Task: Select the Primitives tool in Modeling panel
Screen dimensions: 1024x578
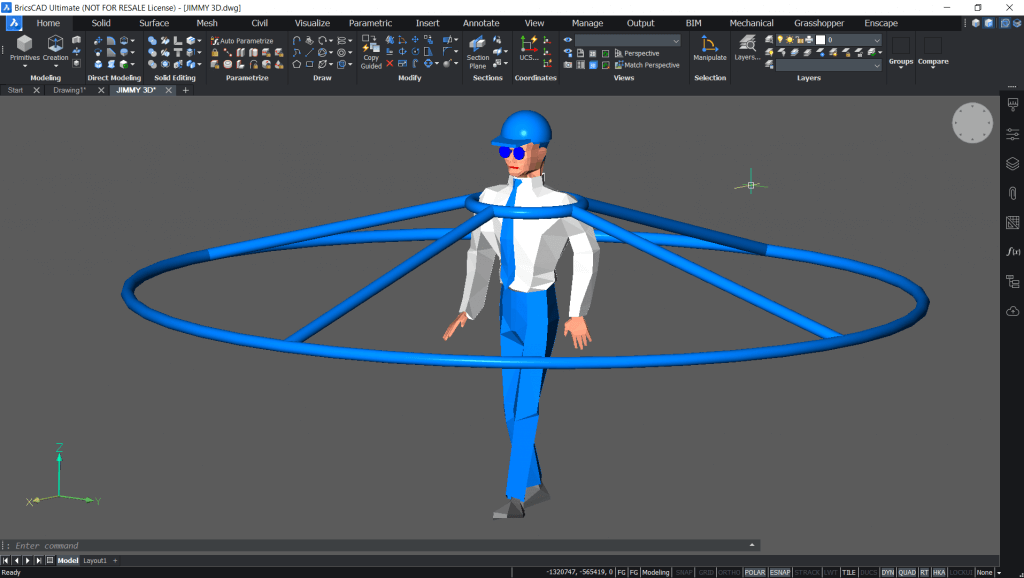Action: point(24,44)
